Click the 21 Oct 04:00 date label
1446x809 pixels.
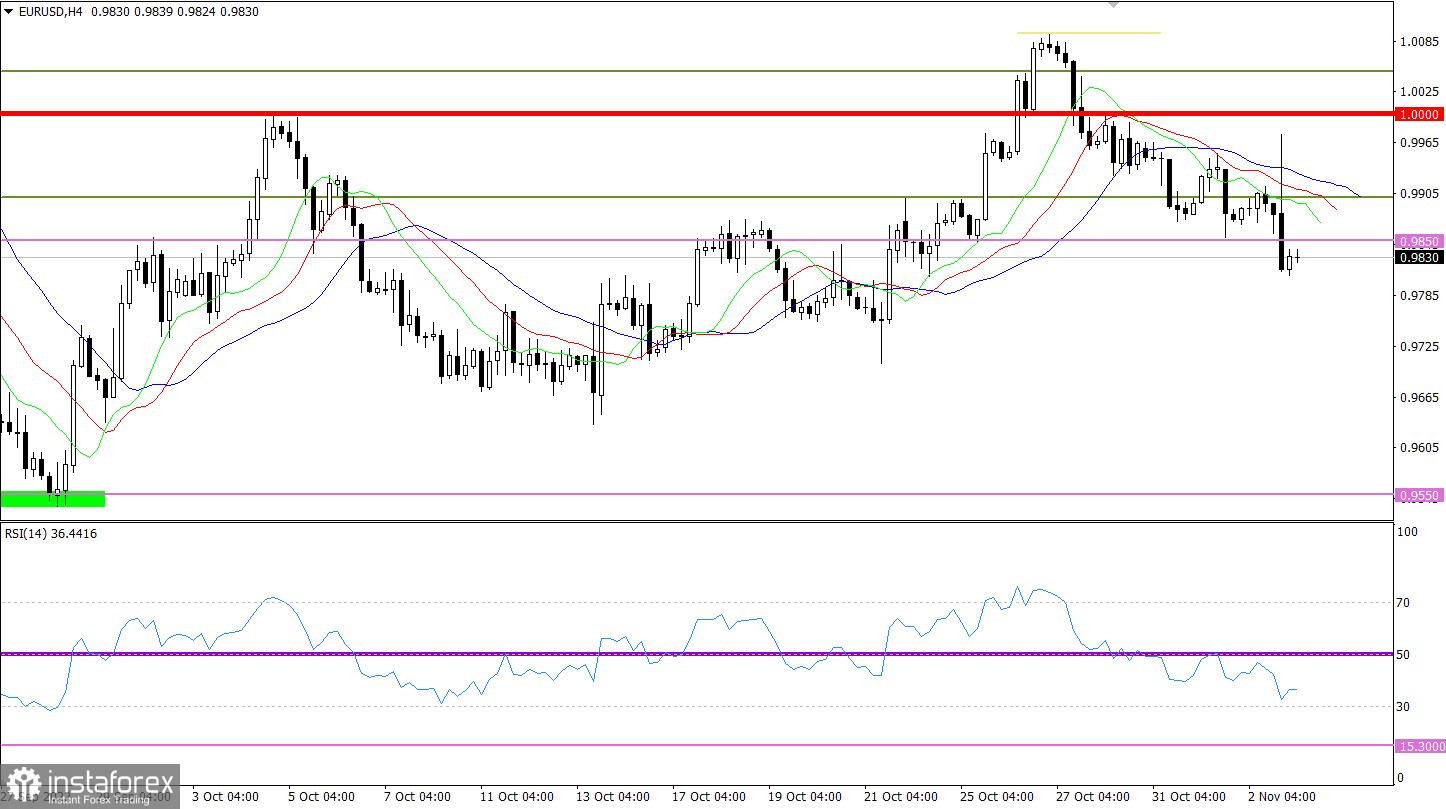pyautogui.click(x=901, y=797)
